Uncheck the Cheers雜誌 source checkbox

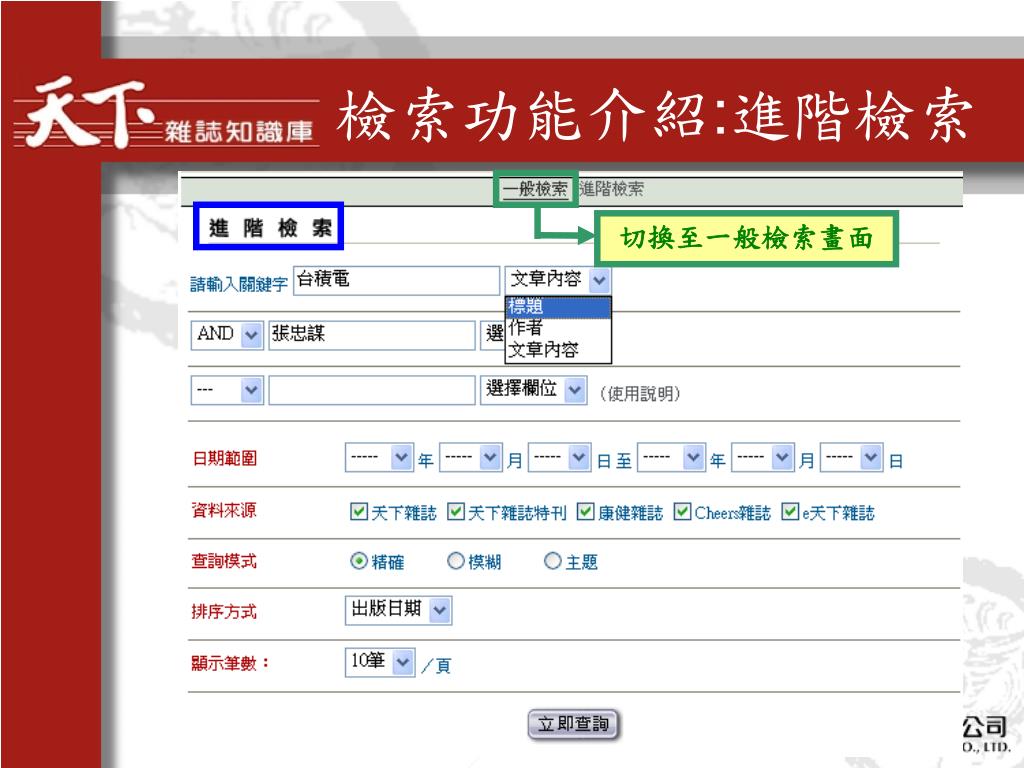(682, 511)
